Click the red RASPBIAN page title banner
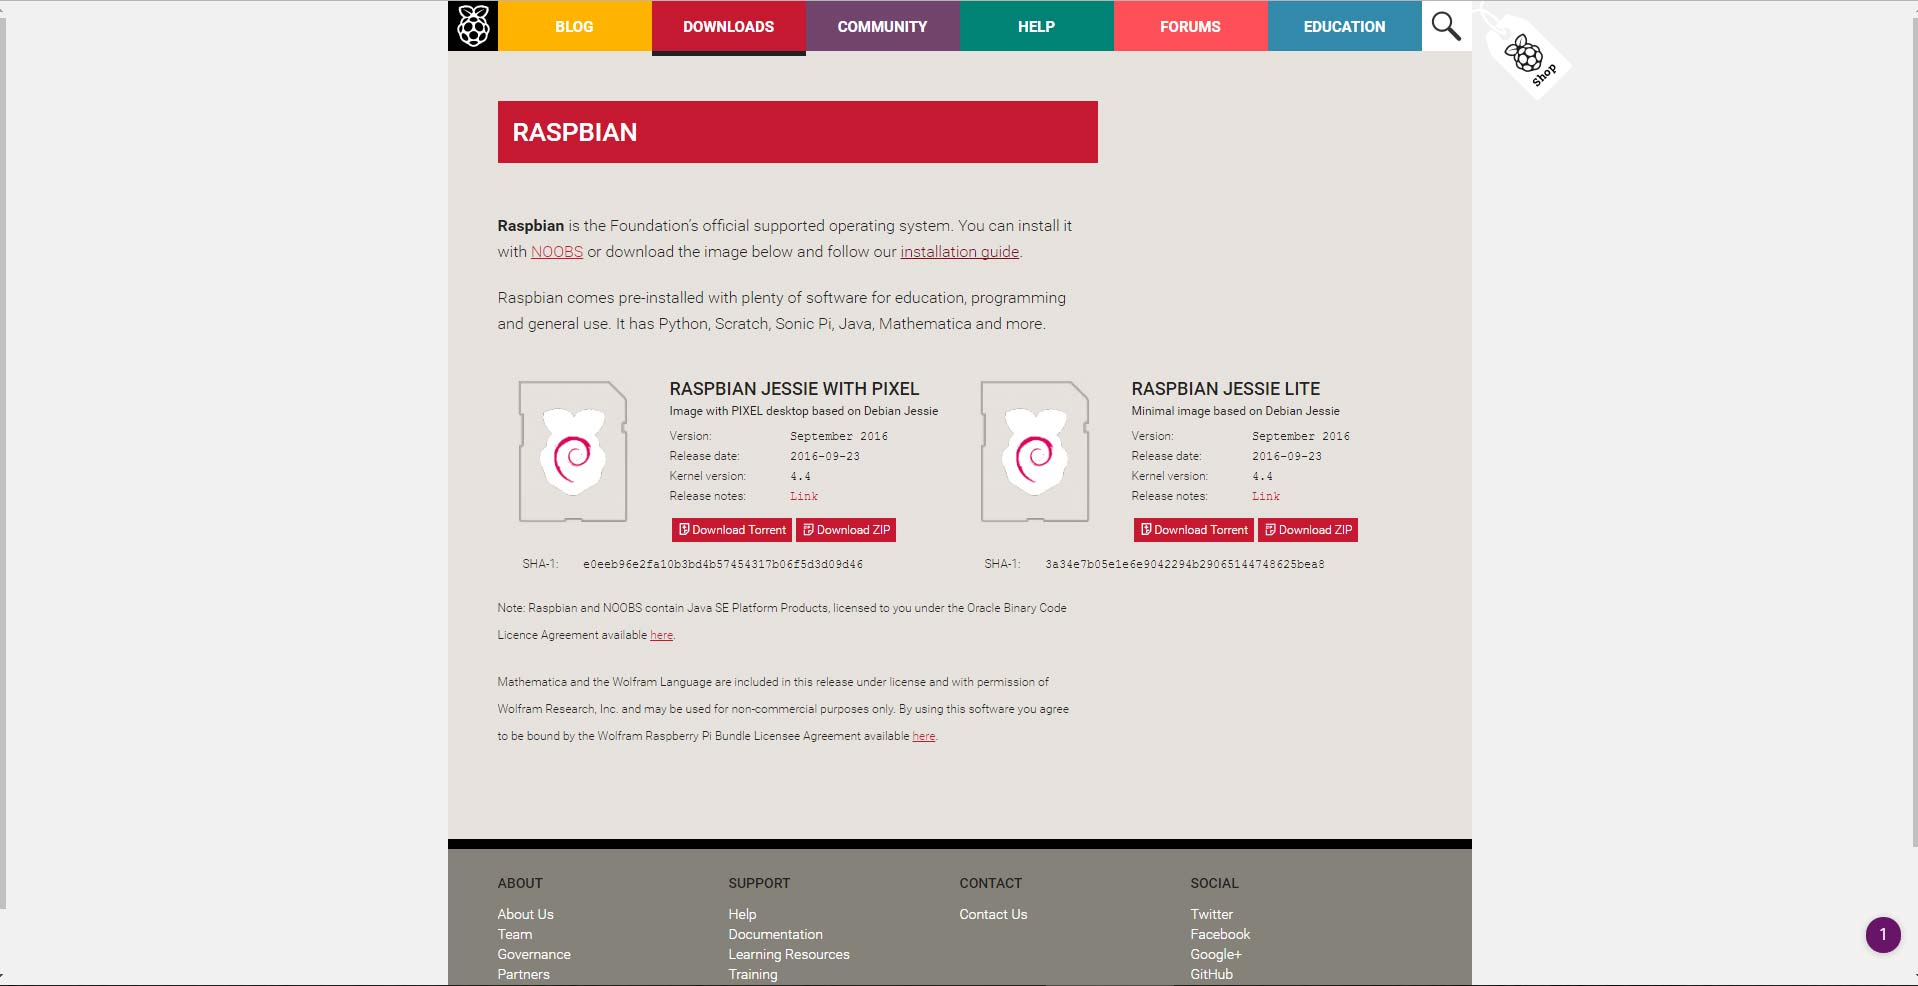Screen dimensions: 1918x986 (x=798, y=132)
